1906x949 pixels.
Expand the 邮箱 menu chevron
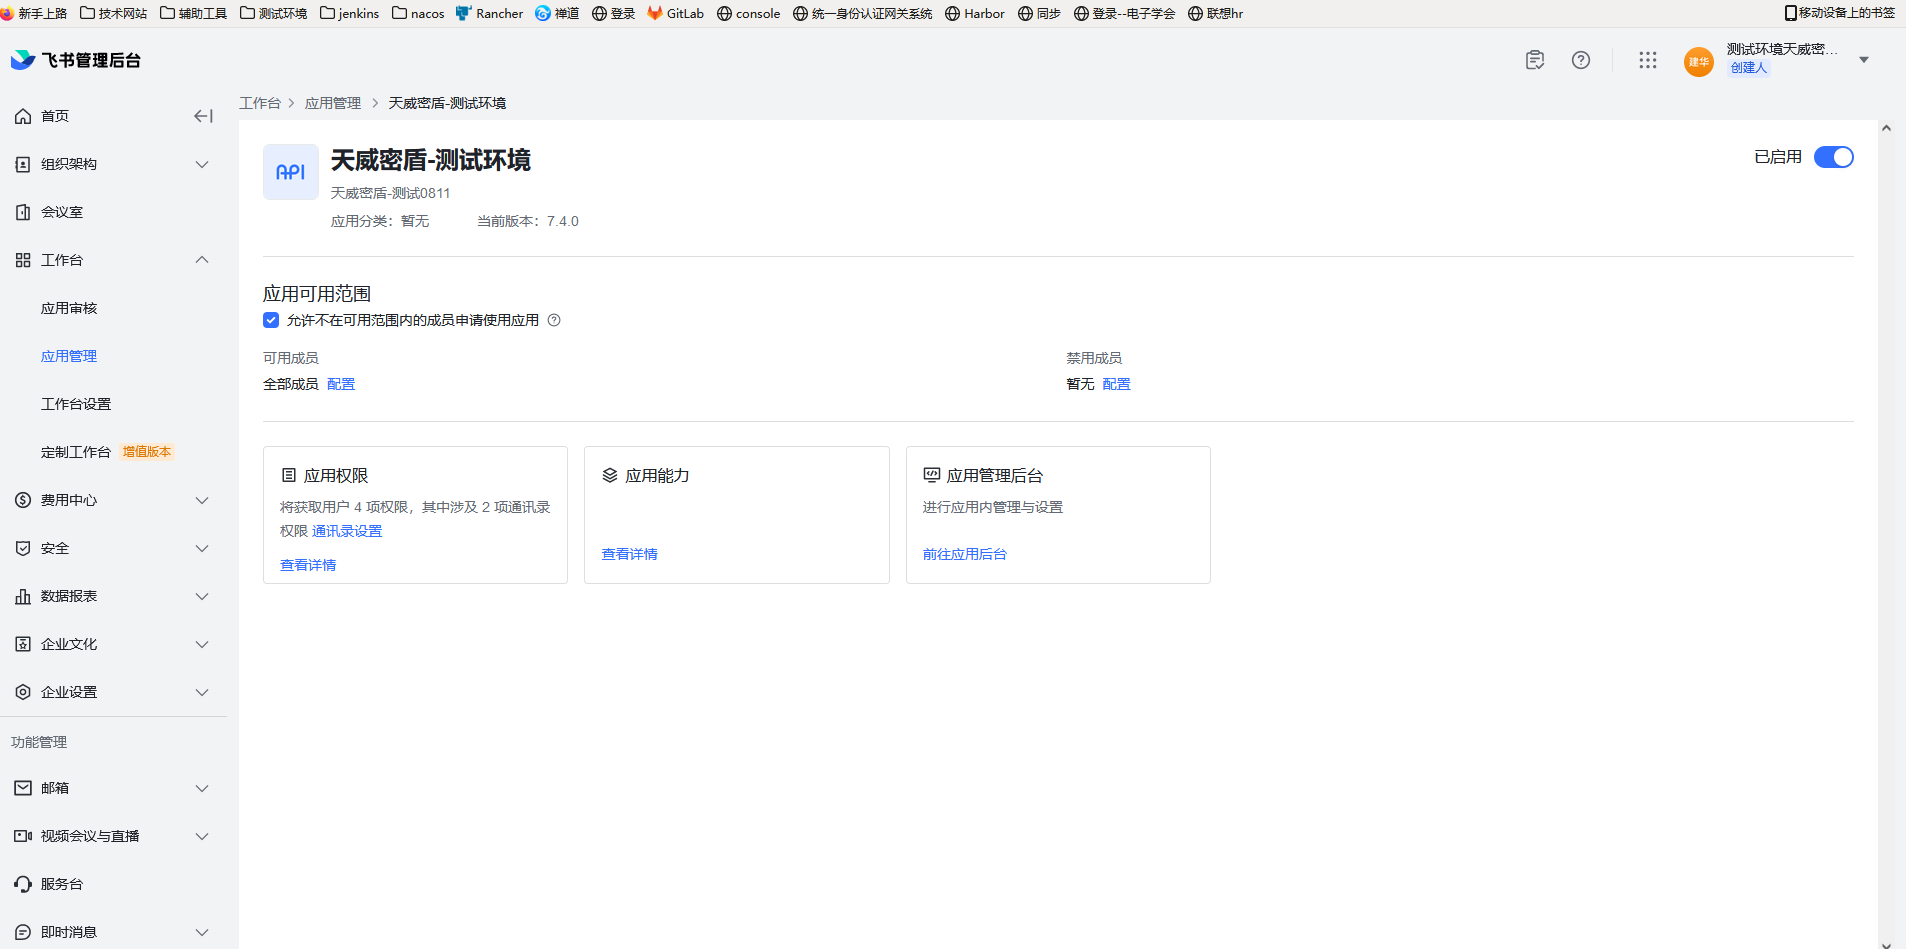(202, 788)
